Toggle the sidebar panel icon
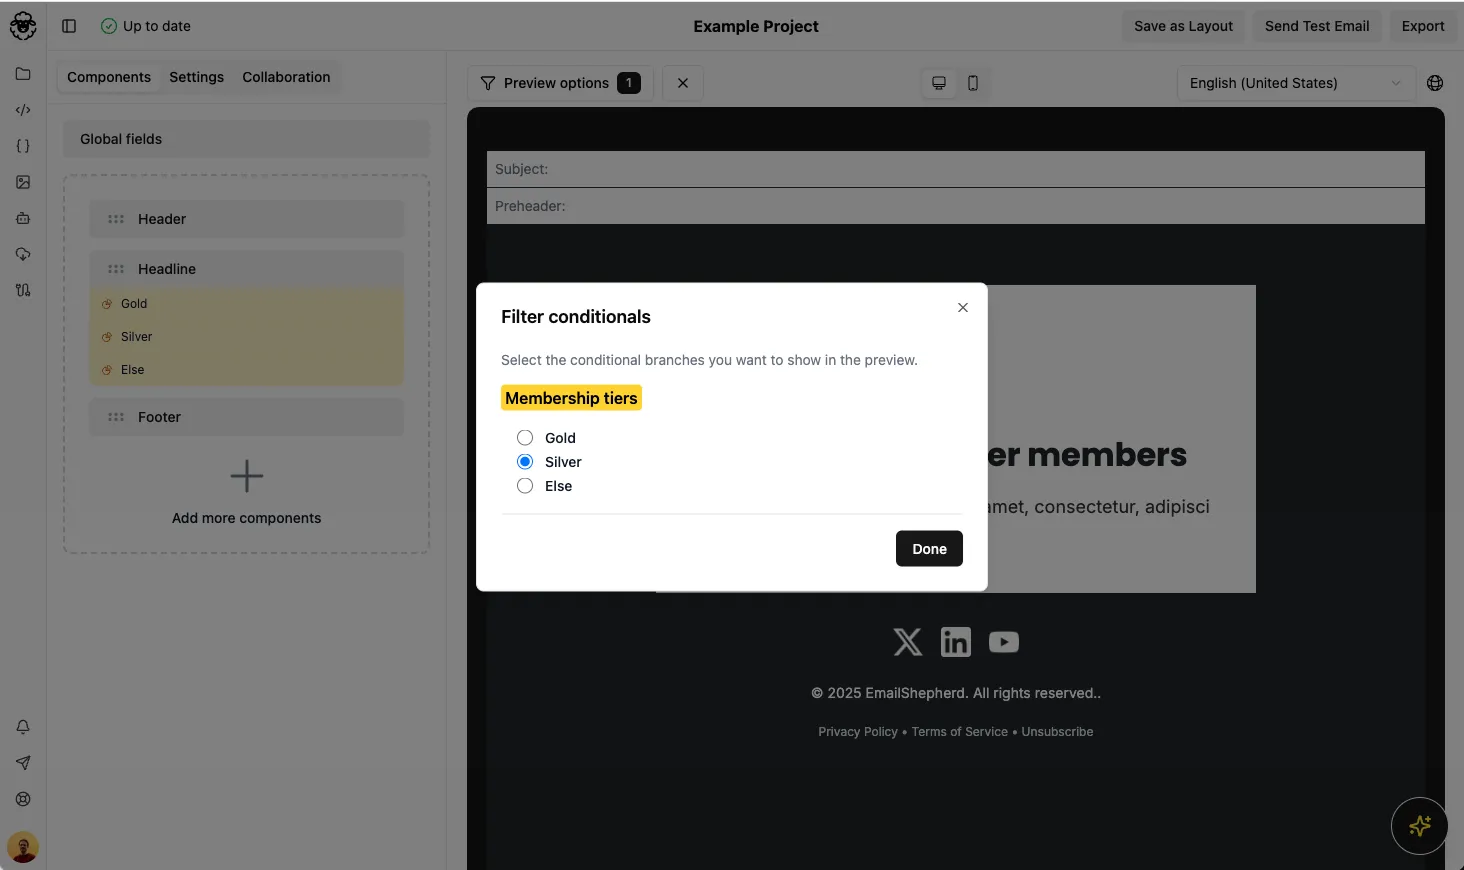Image resolution: width=1464 pixels, height=870 pixels. click(69, 26)
